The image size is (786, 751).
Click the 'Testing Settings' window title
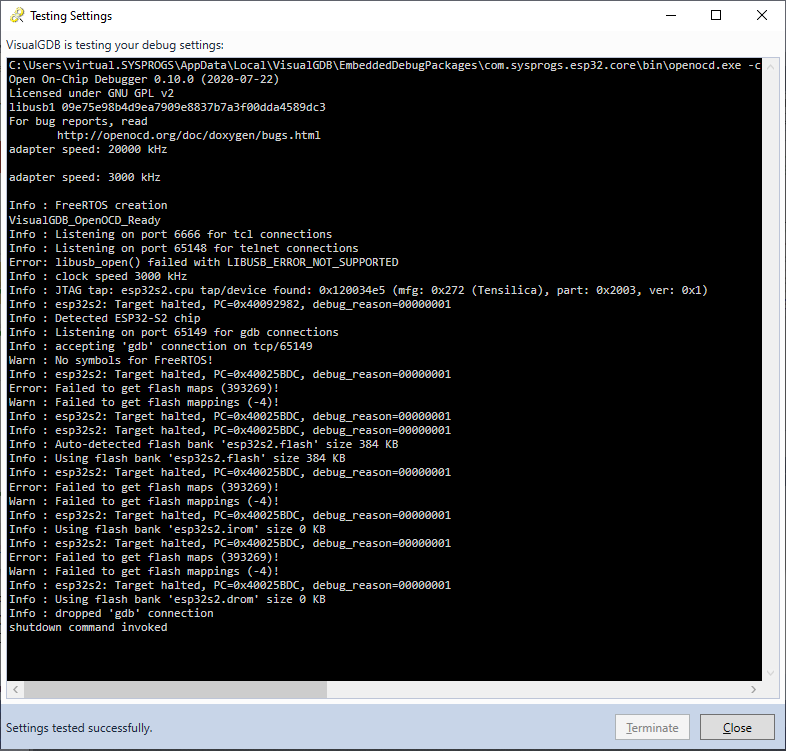71,16
